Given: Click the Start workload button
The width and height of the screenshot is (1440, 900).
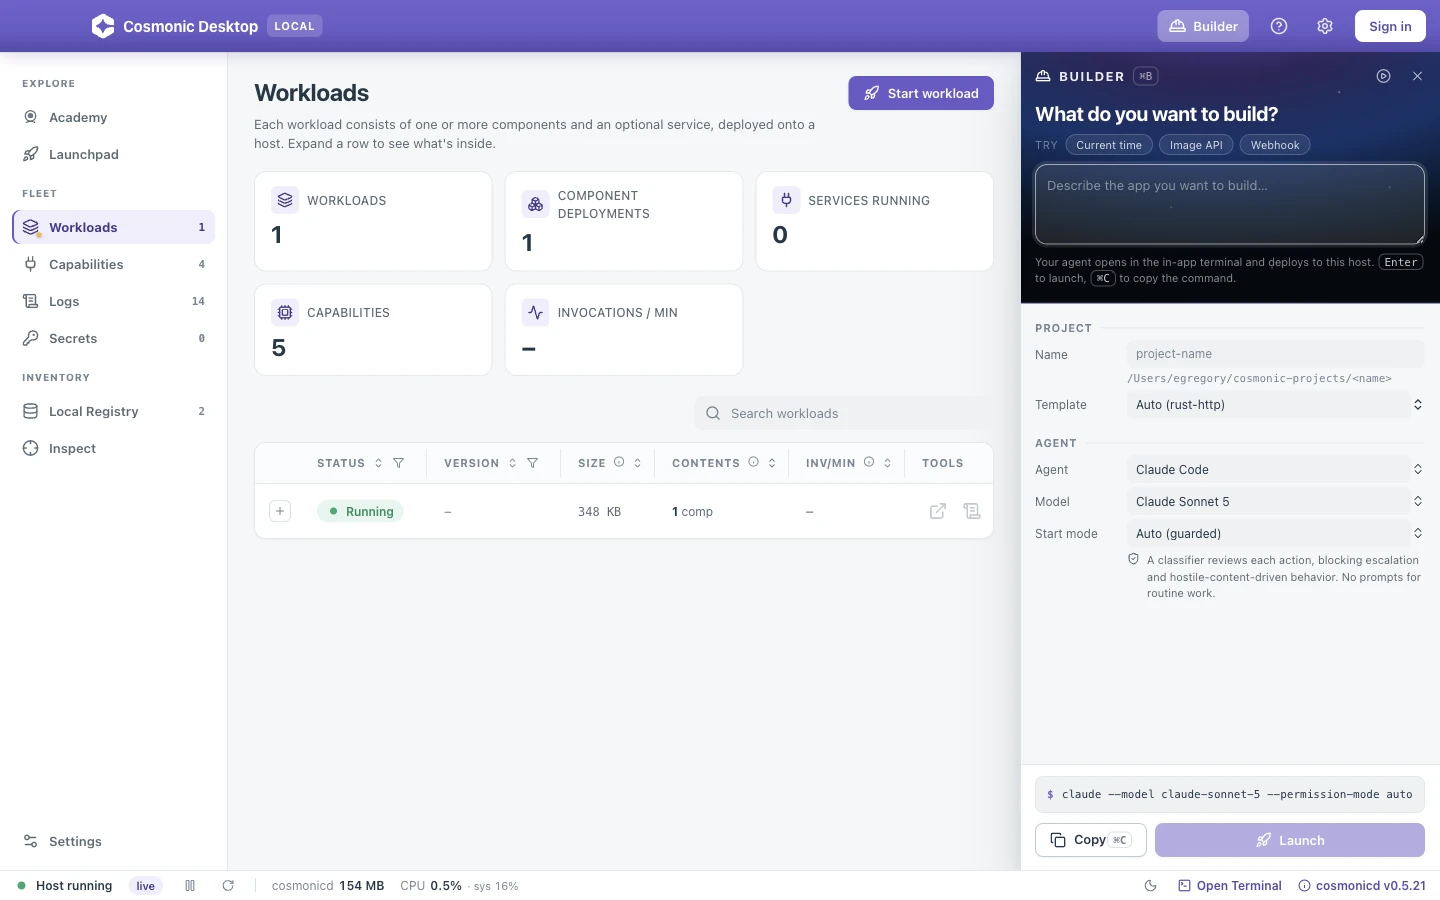Looking at the screenshot, I should tap(921, 93).
